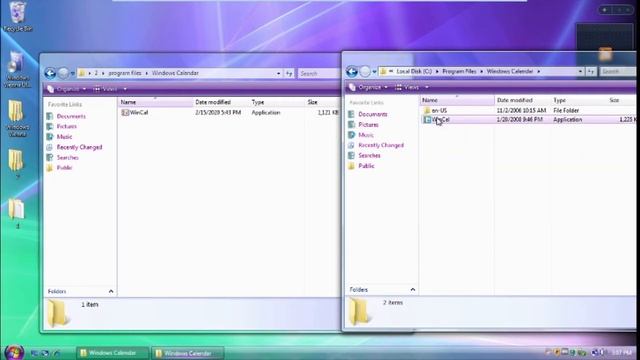This screenshot has height=360, width=640.
Task: Sort by Date modified in right window
Action: (x=522, y=100)
